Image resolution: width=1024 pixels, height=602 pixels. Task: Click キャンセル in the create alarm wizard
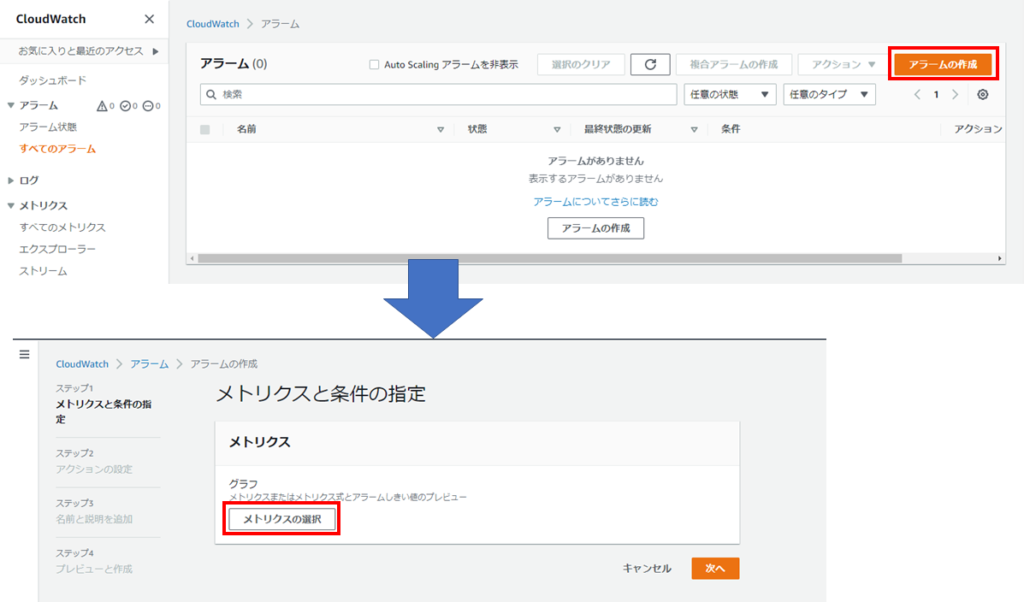pos(647,568)
